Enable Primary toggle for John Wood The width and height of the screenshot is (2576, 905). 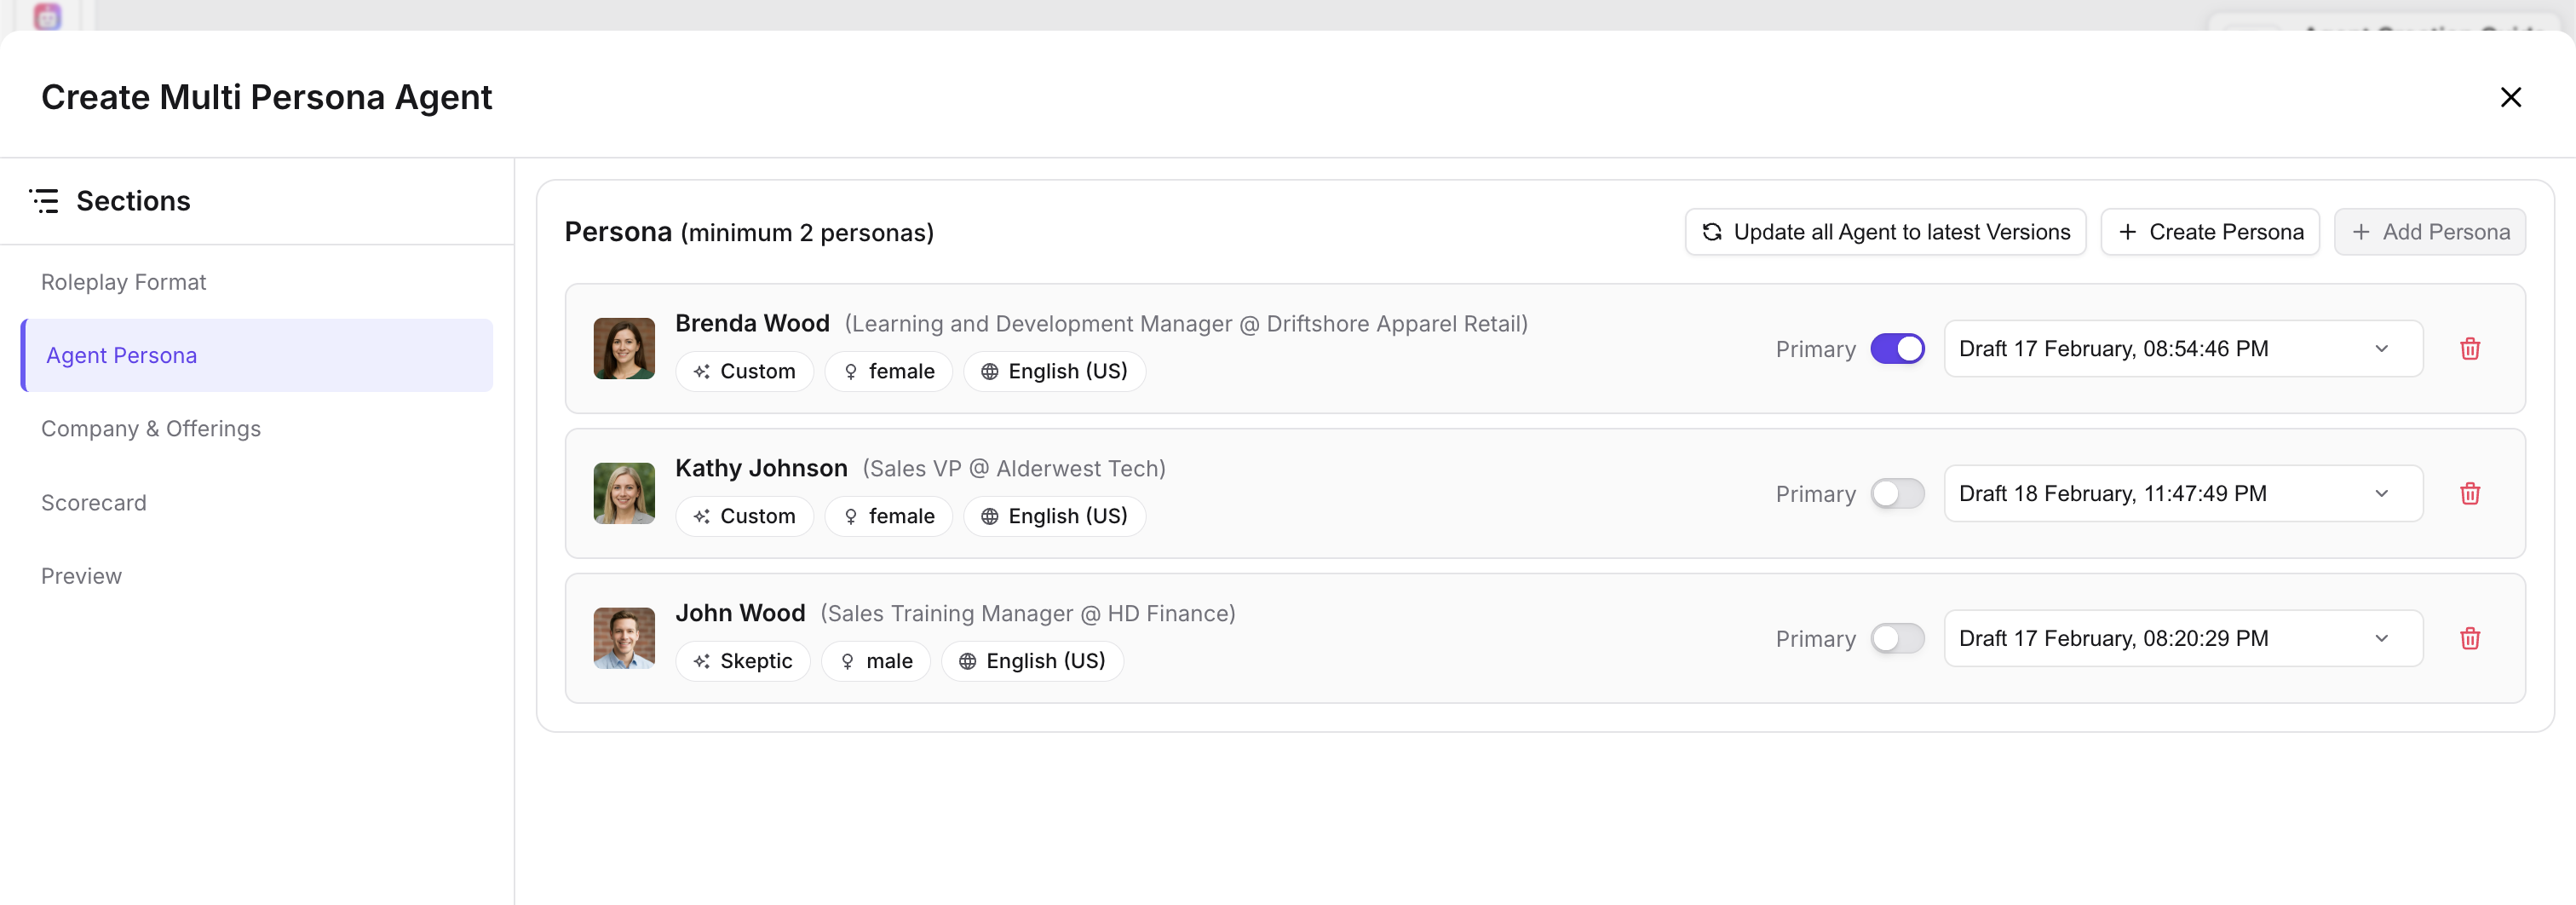click(x=1897, y=639)
